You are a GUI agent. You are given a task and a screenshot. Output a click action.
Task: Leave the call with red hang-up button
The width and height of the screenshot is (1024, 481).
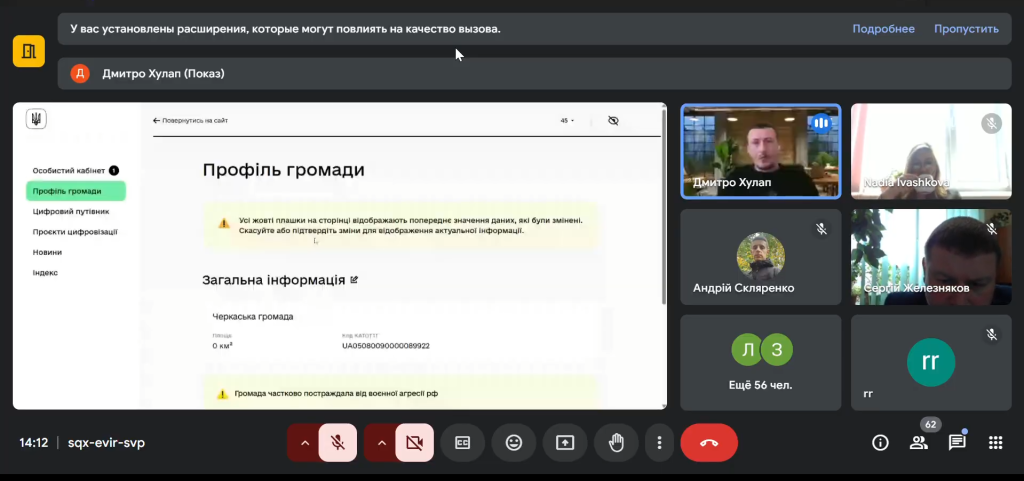(709, 442)
